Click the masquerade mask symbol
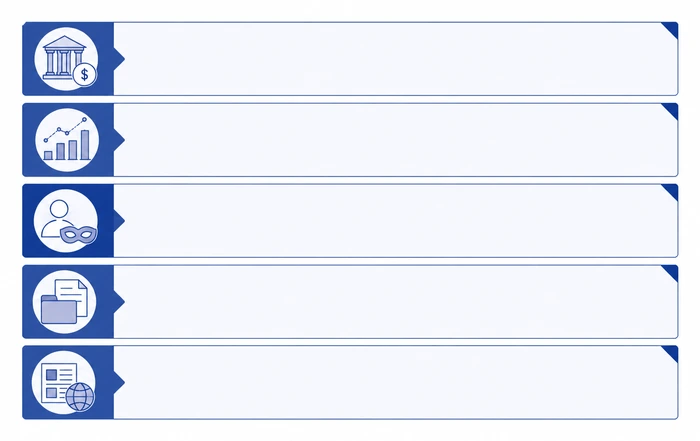 tap(79, 234)
